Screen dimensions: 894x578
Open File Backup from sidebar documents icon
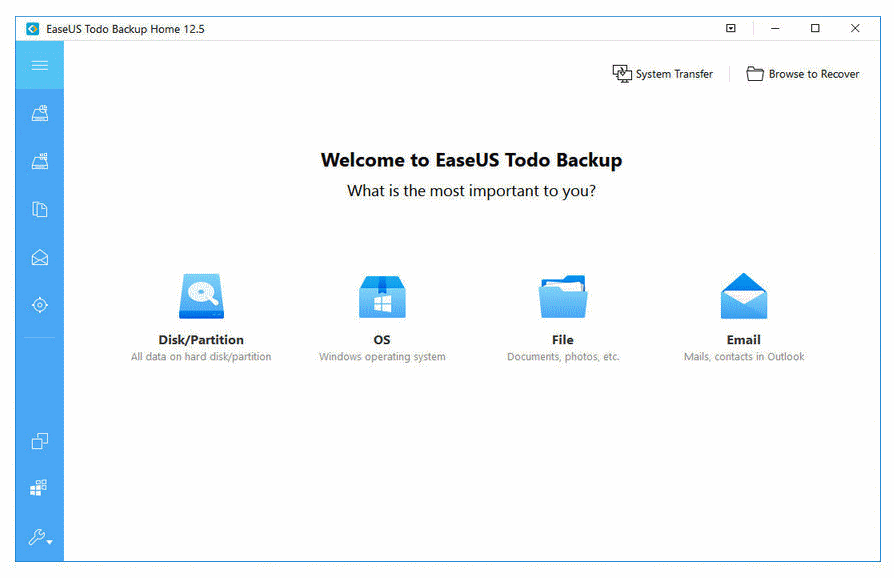(39, 209)
